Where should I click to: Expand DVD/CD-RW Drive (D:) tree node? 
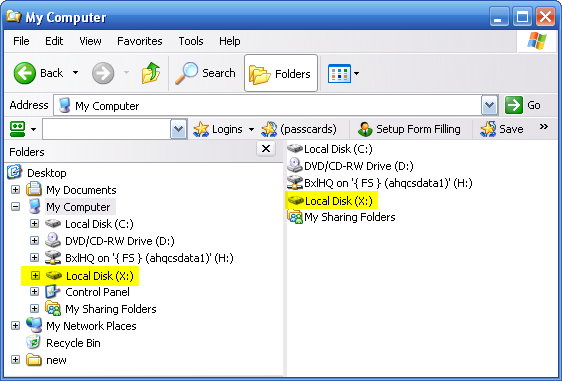pos(34,240)
